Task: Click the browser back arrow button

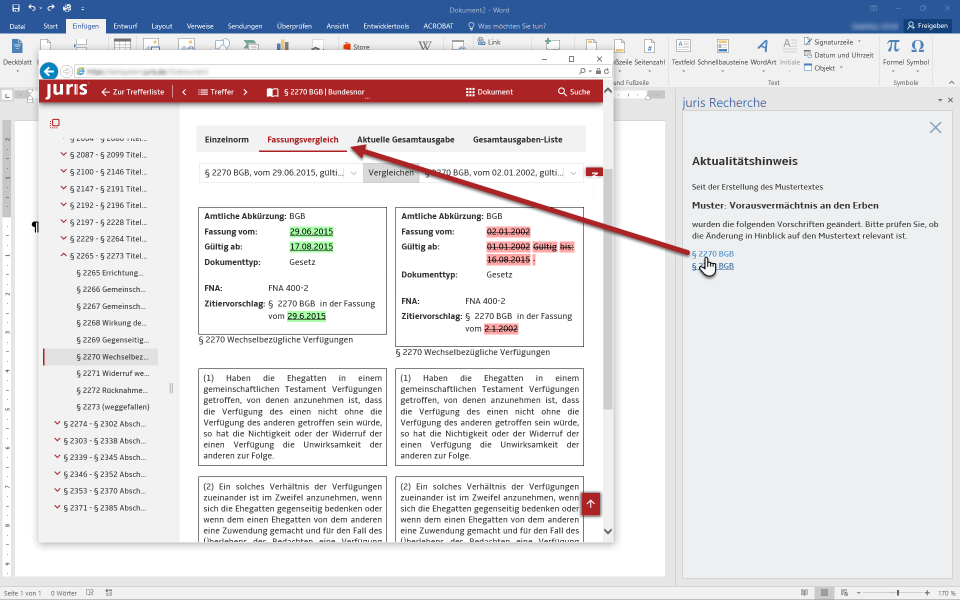Action: click(x=48, y=71)
